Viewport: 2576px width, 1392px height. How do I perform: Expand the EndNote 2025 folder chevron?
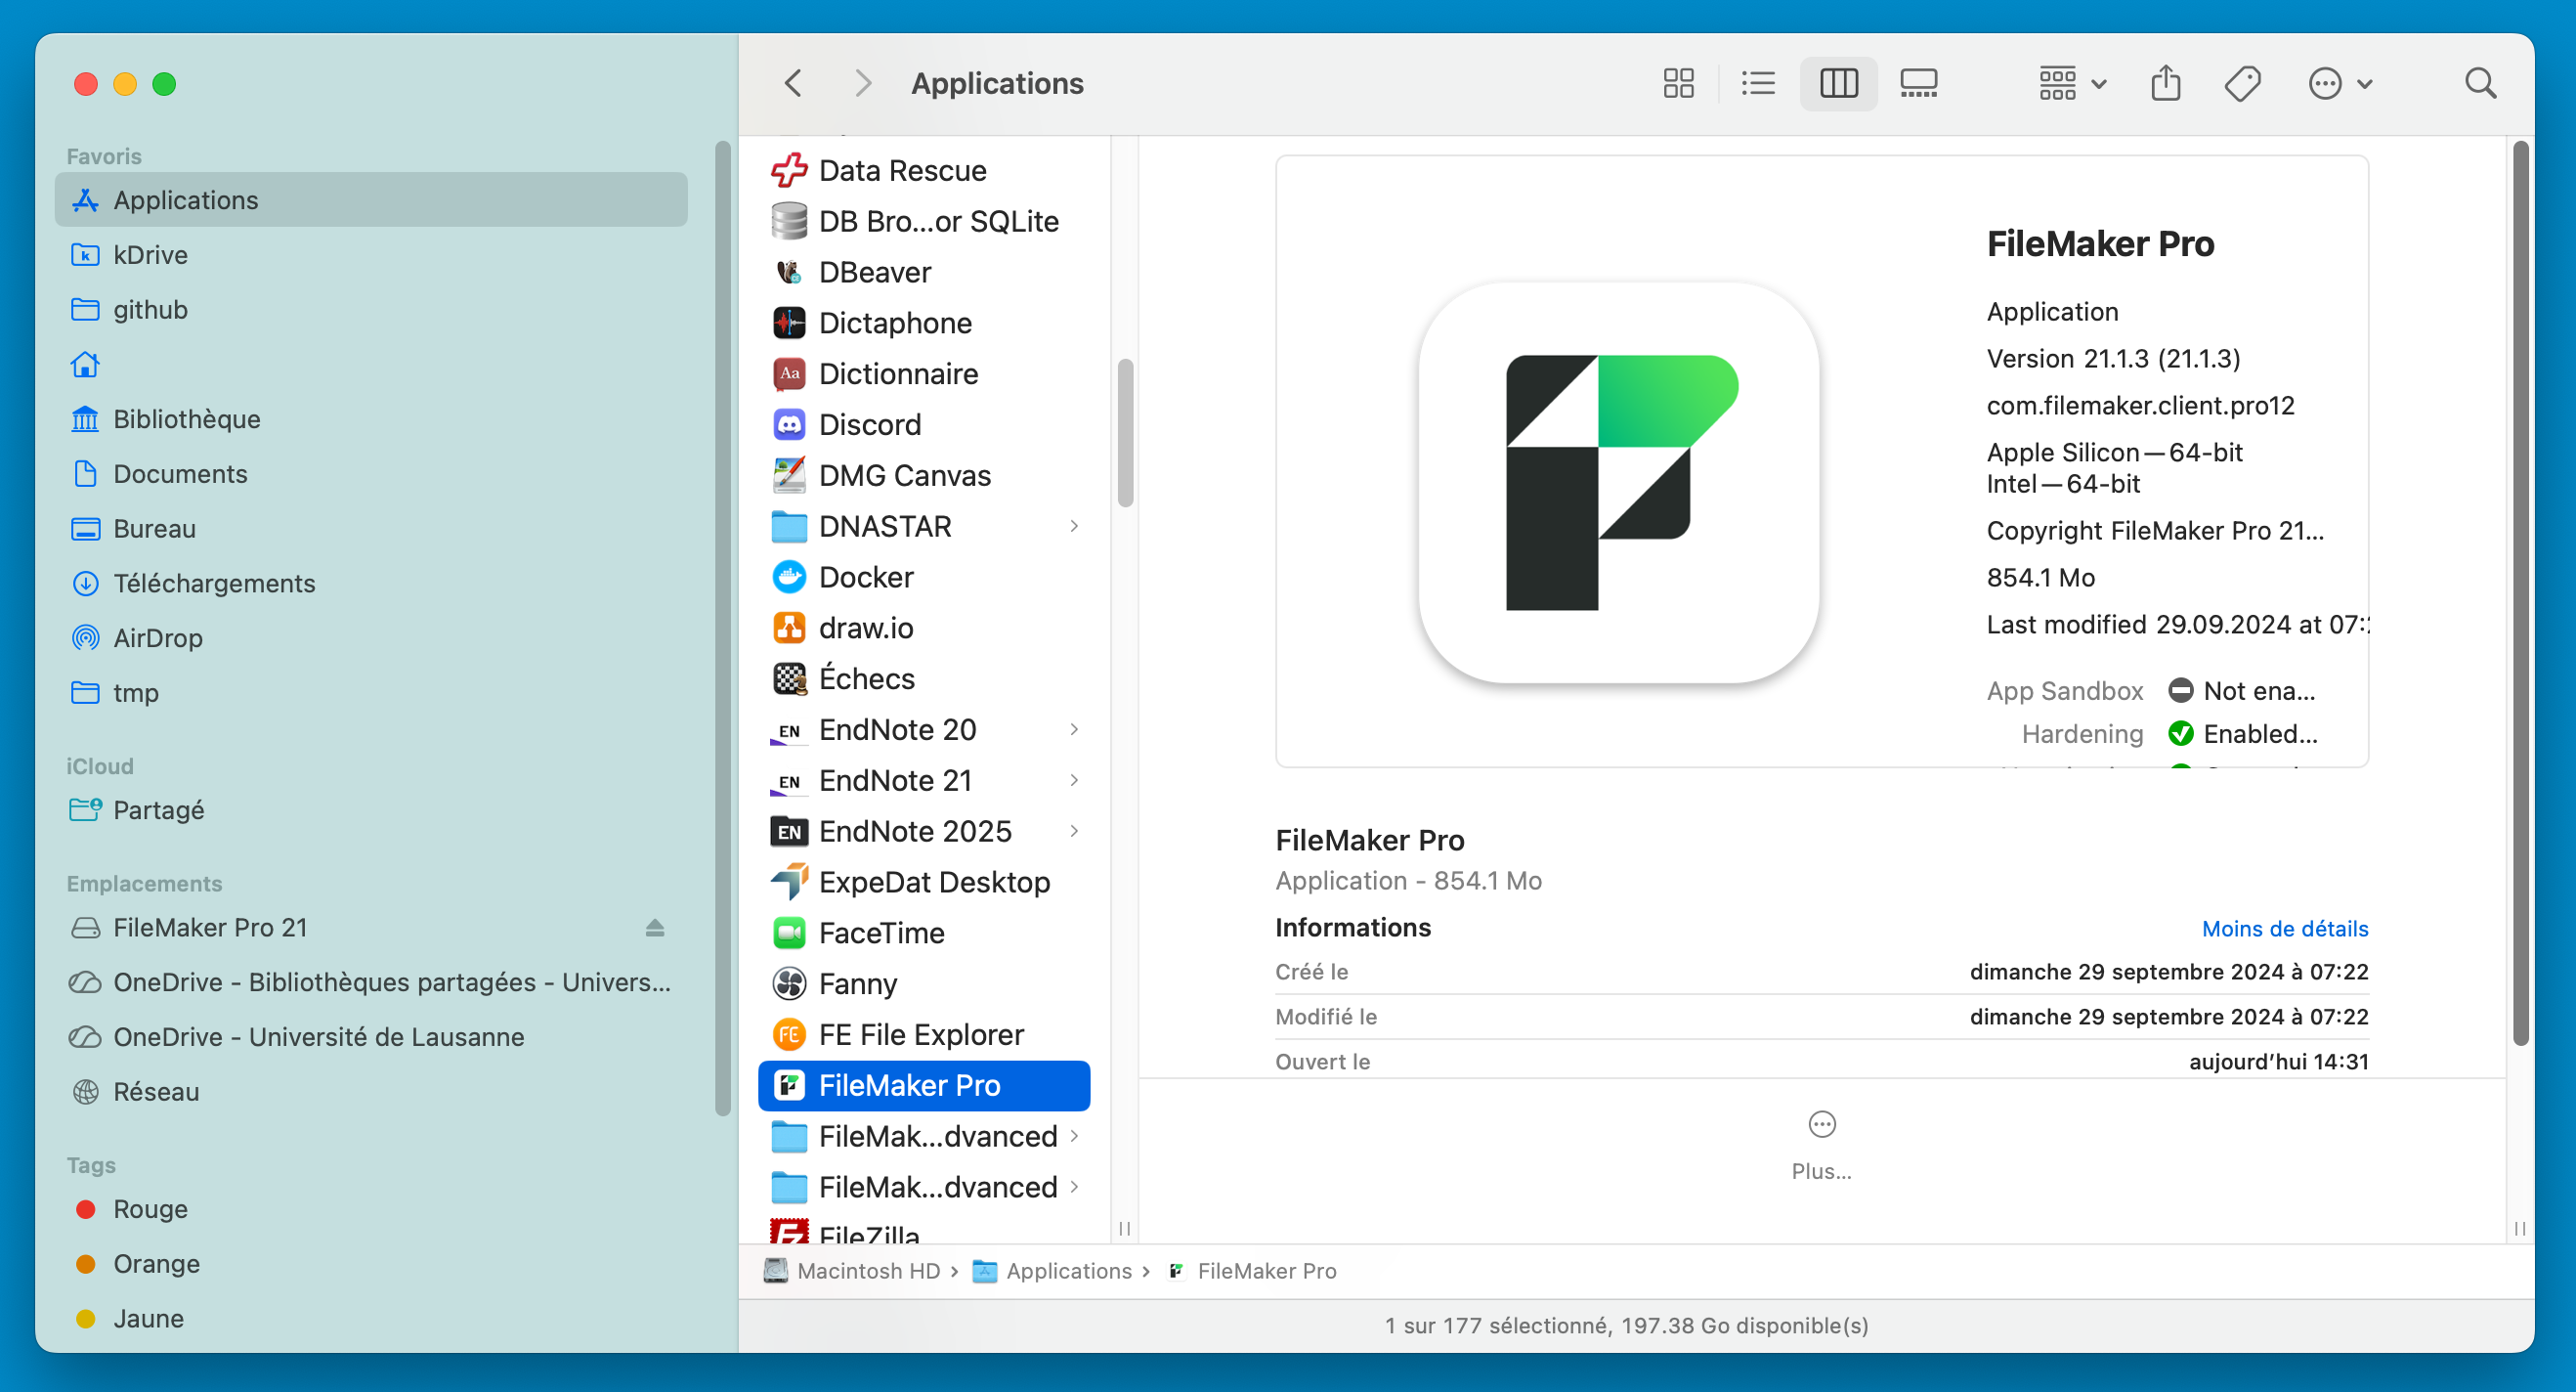pos(1074,831)
